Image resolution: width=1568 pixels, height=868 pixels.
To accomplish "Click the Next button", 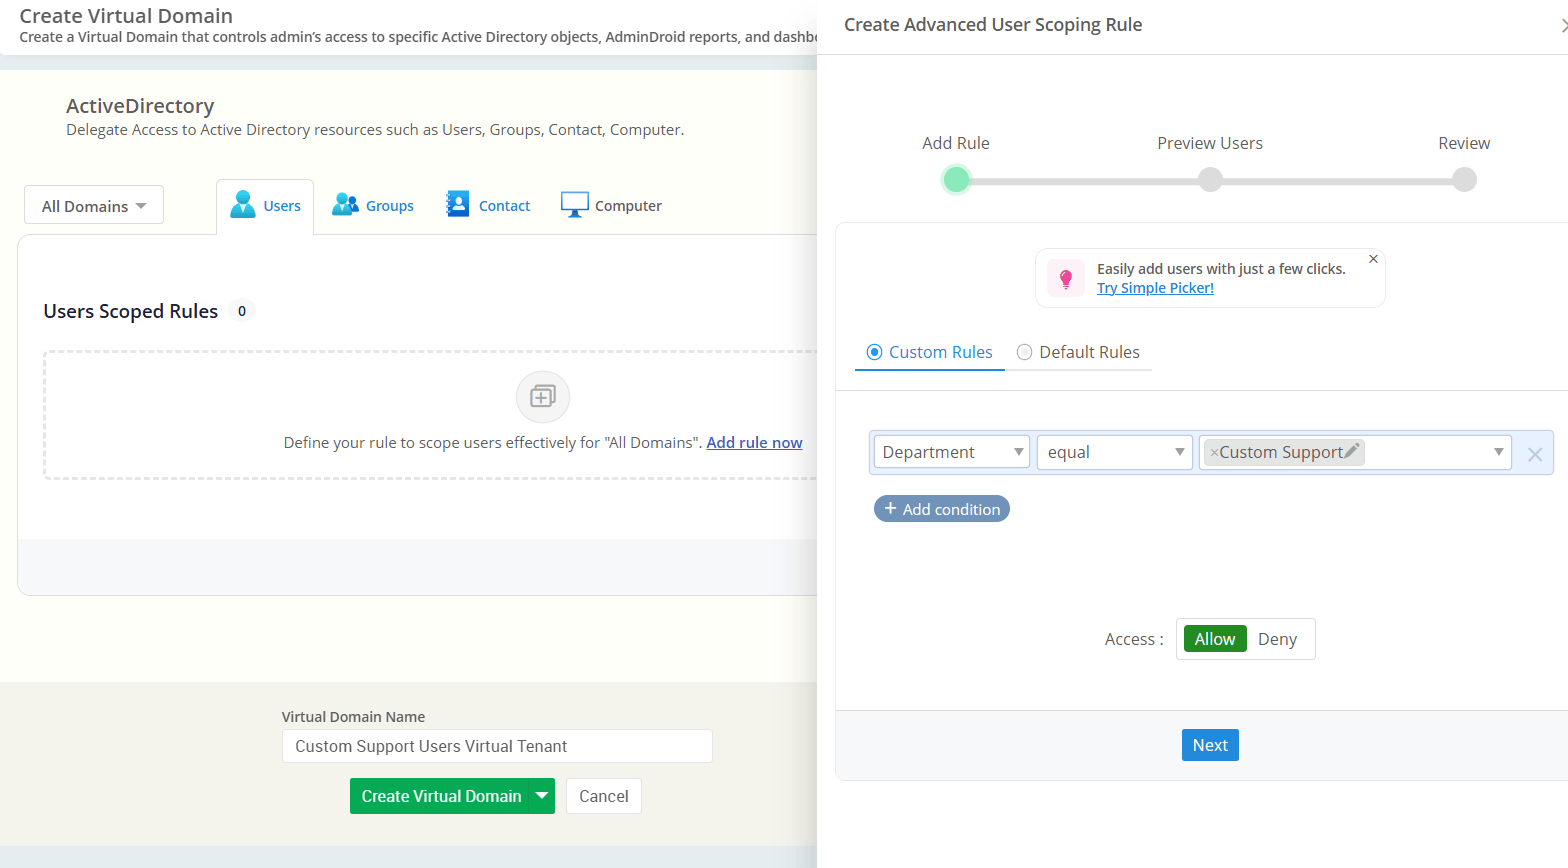I will 1210,745.
